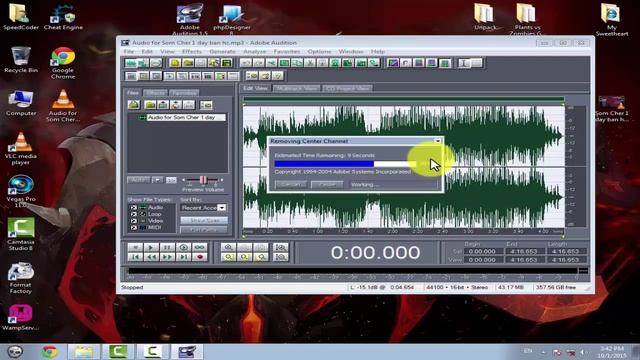Switch to the Effects tab in organizer panel

pyautogui.click(x=156, y=93)
